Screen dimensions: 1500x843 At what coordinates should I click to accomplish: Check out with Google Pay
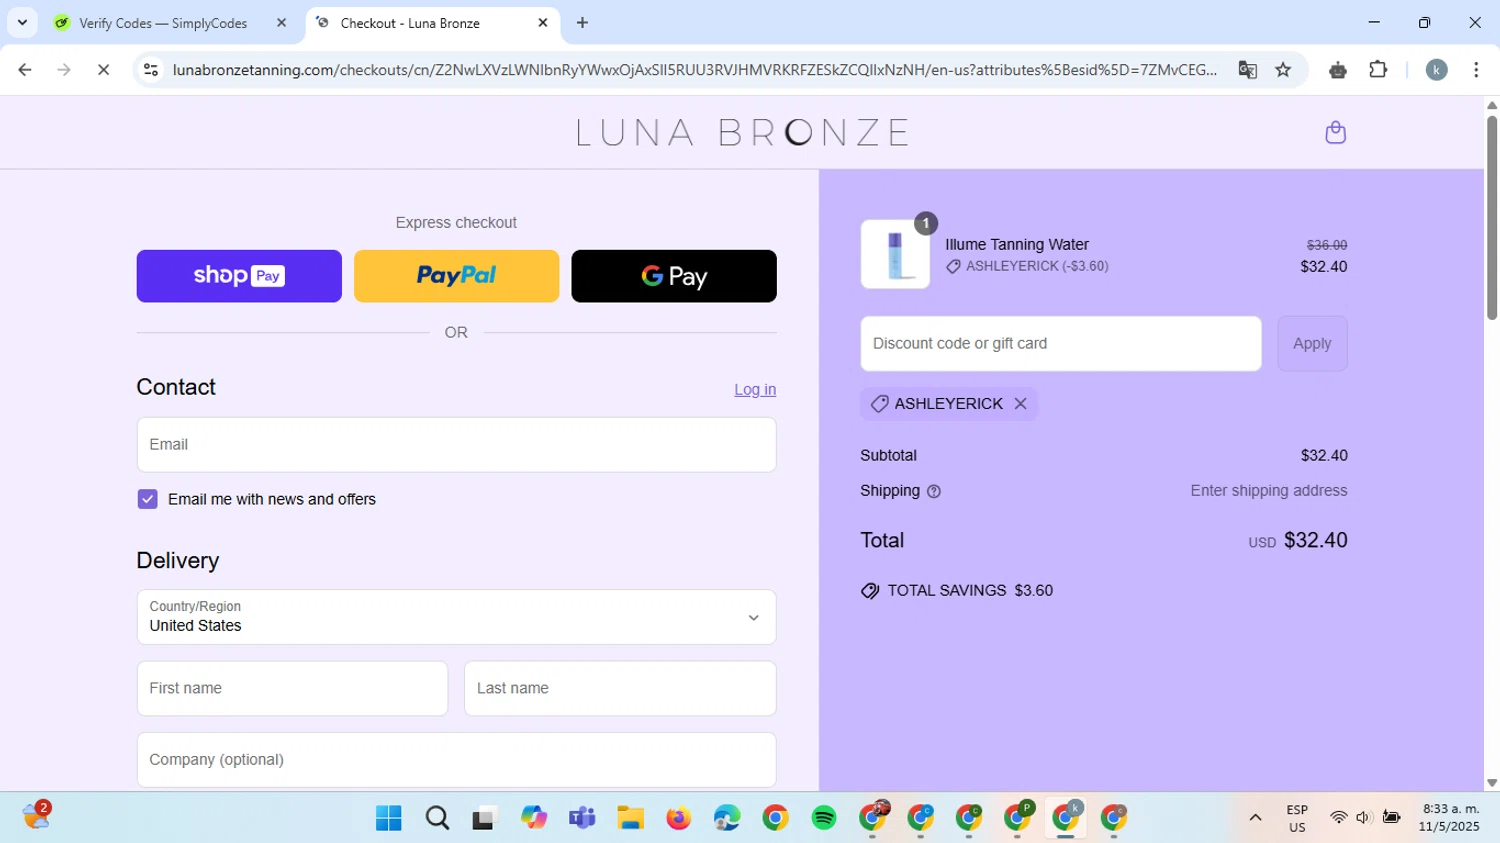tap(674, 276)
